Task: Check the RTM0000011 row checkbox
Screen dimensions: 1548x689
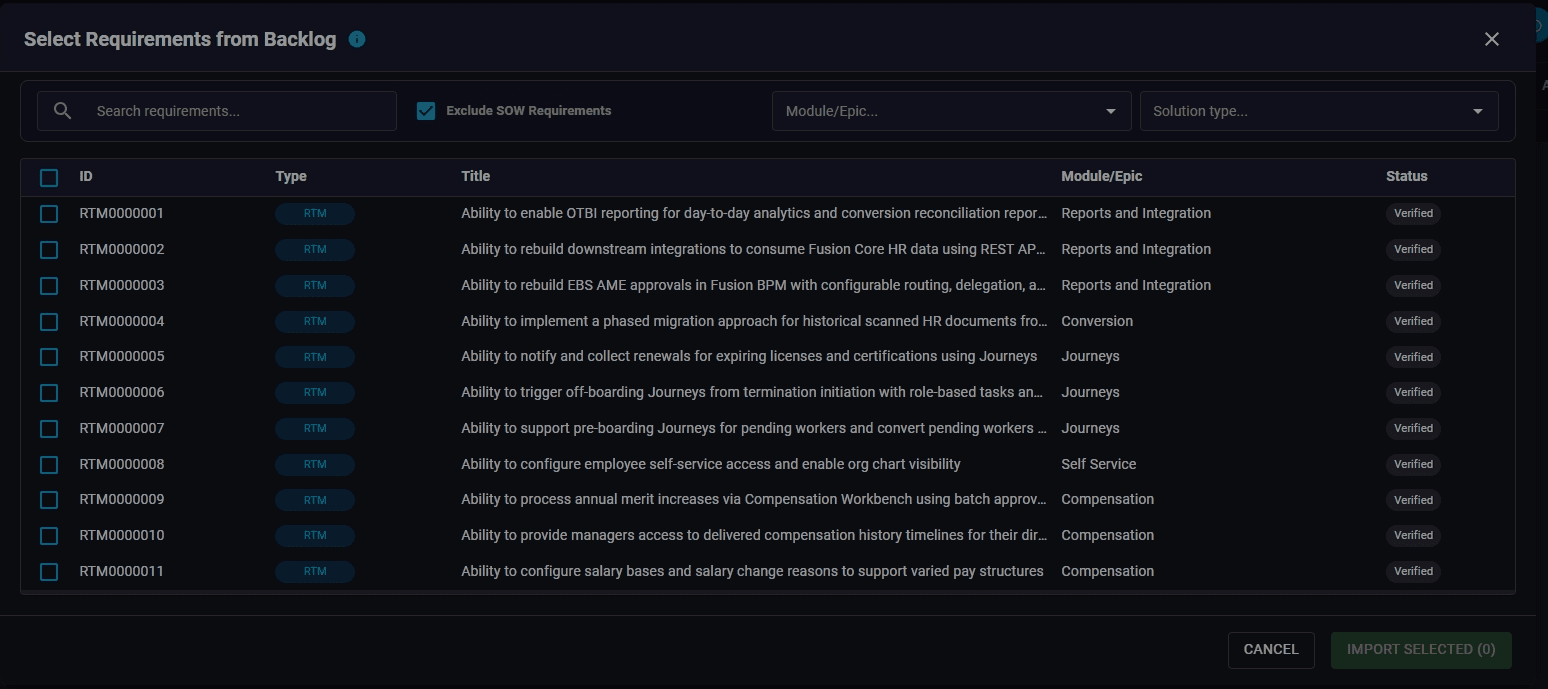Action: click(x=49, y=572)
